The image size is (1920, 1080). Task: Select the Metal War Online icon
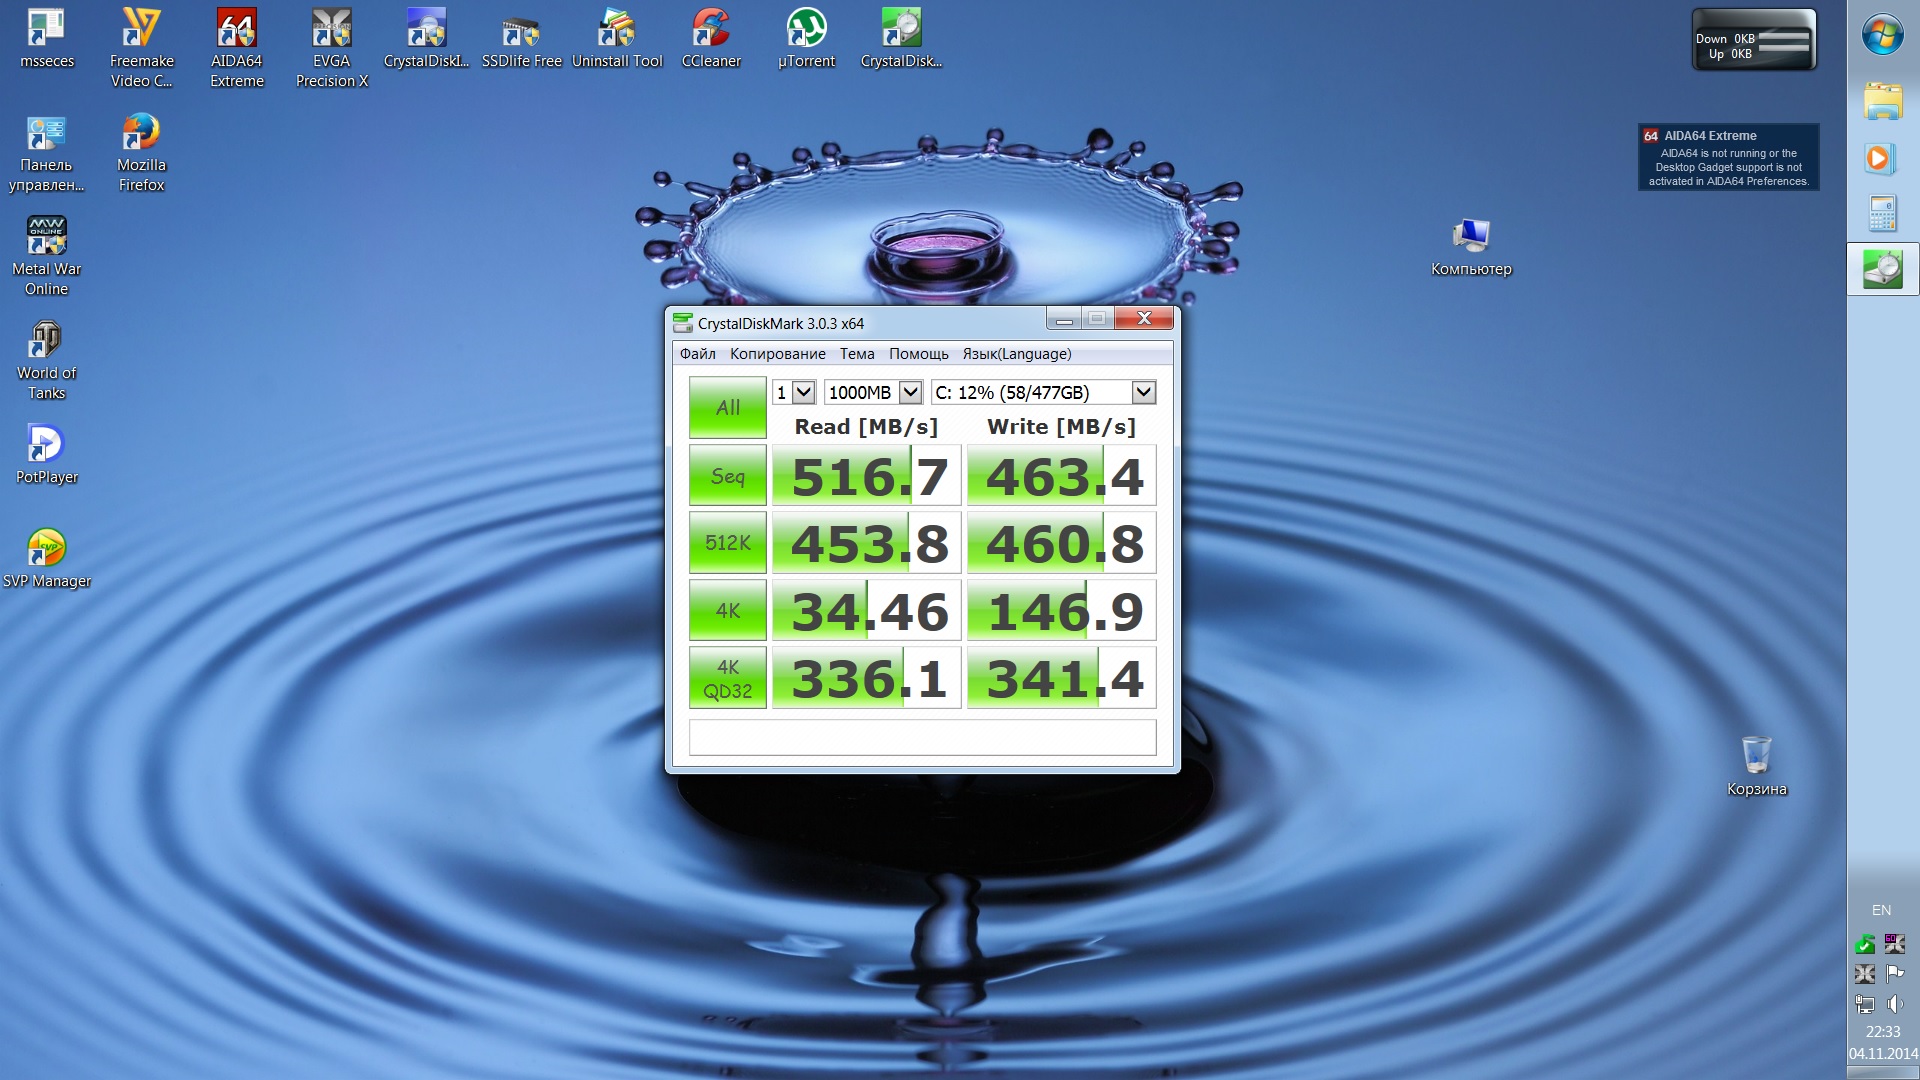[x=47, y=257]
